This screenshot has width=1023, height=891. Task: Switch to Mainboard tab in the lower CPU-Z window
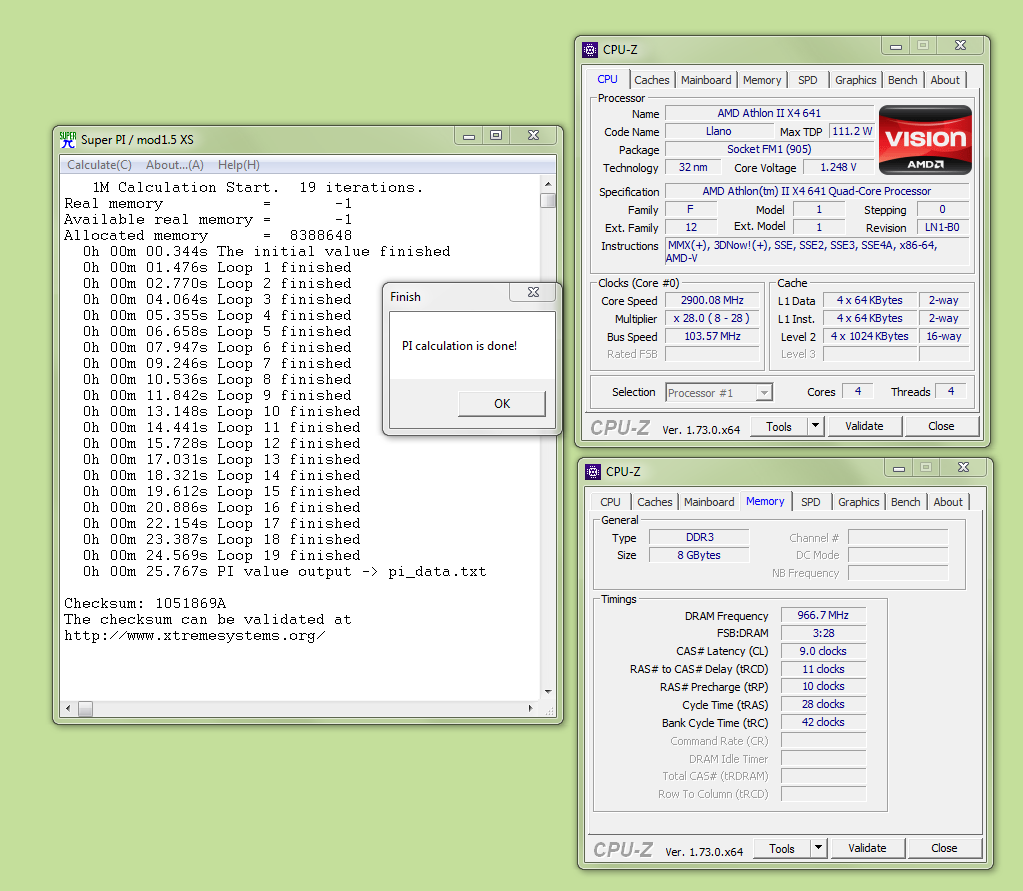click(709, 502)
